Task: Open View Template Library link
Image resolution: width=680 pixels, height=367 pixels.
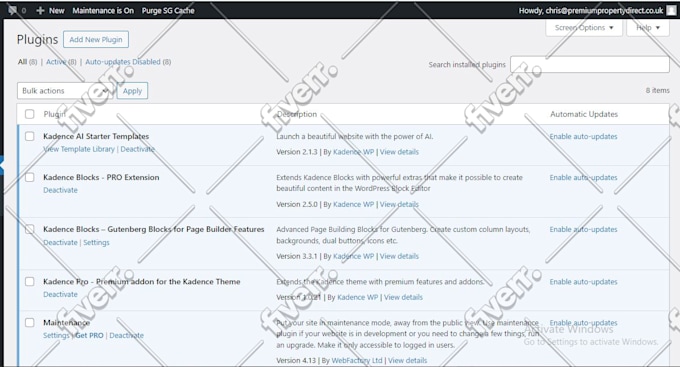Action: [79, 149]
